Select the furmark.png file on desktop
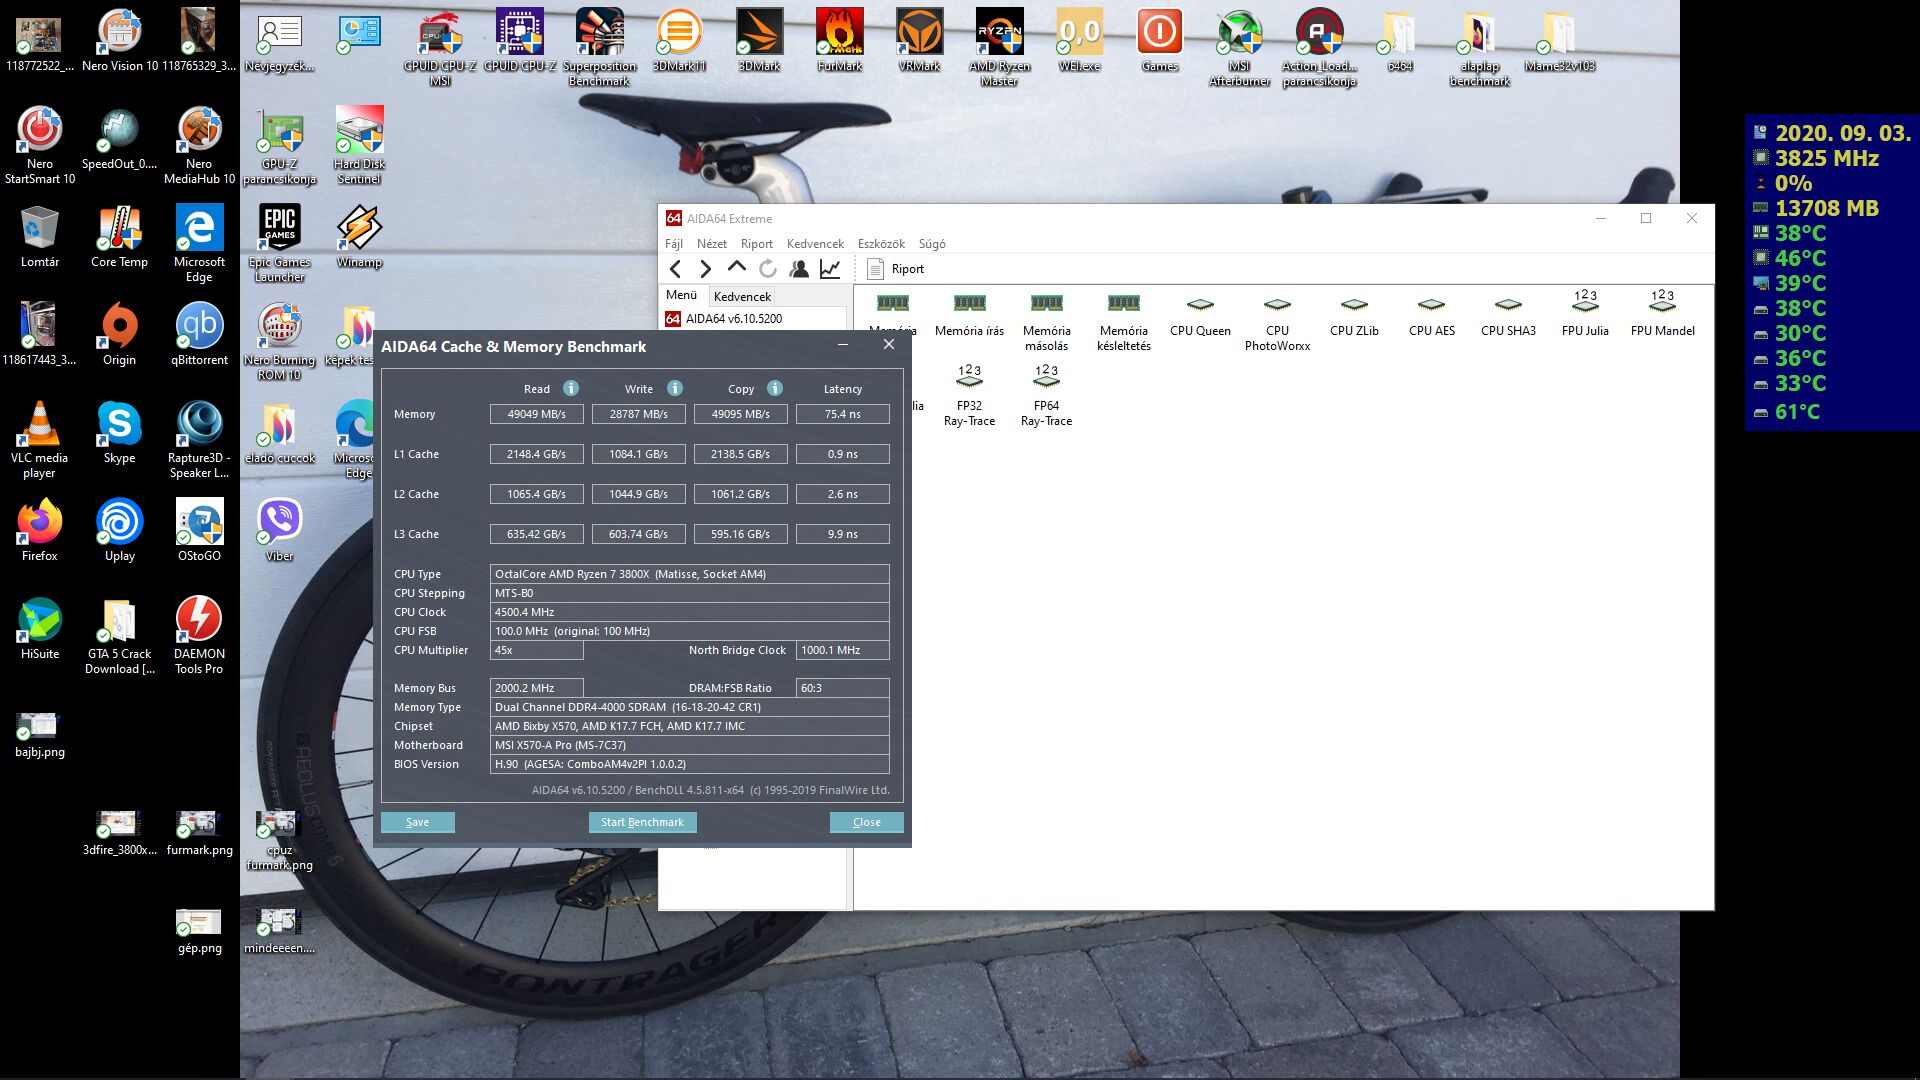The image size is (1920, 1080). (x=199, y=832)
